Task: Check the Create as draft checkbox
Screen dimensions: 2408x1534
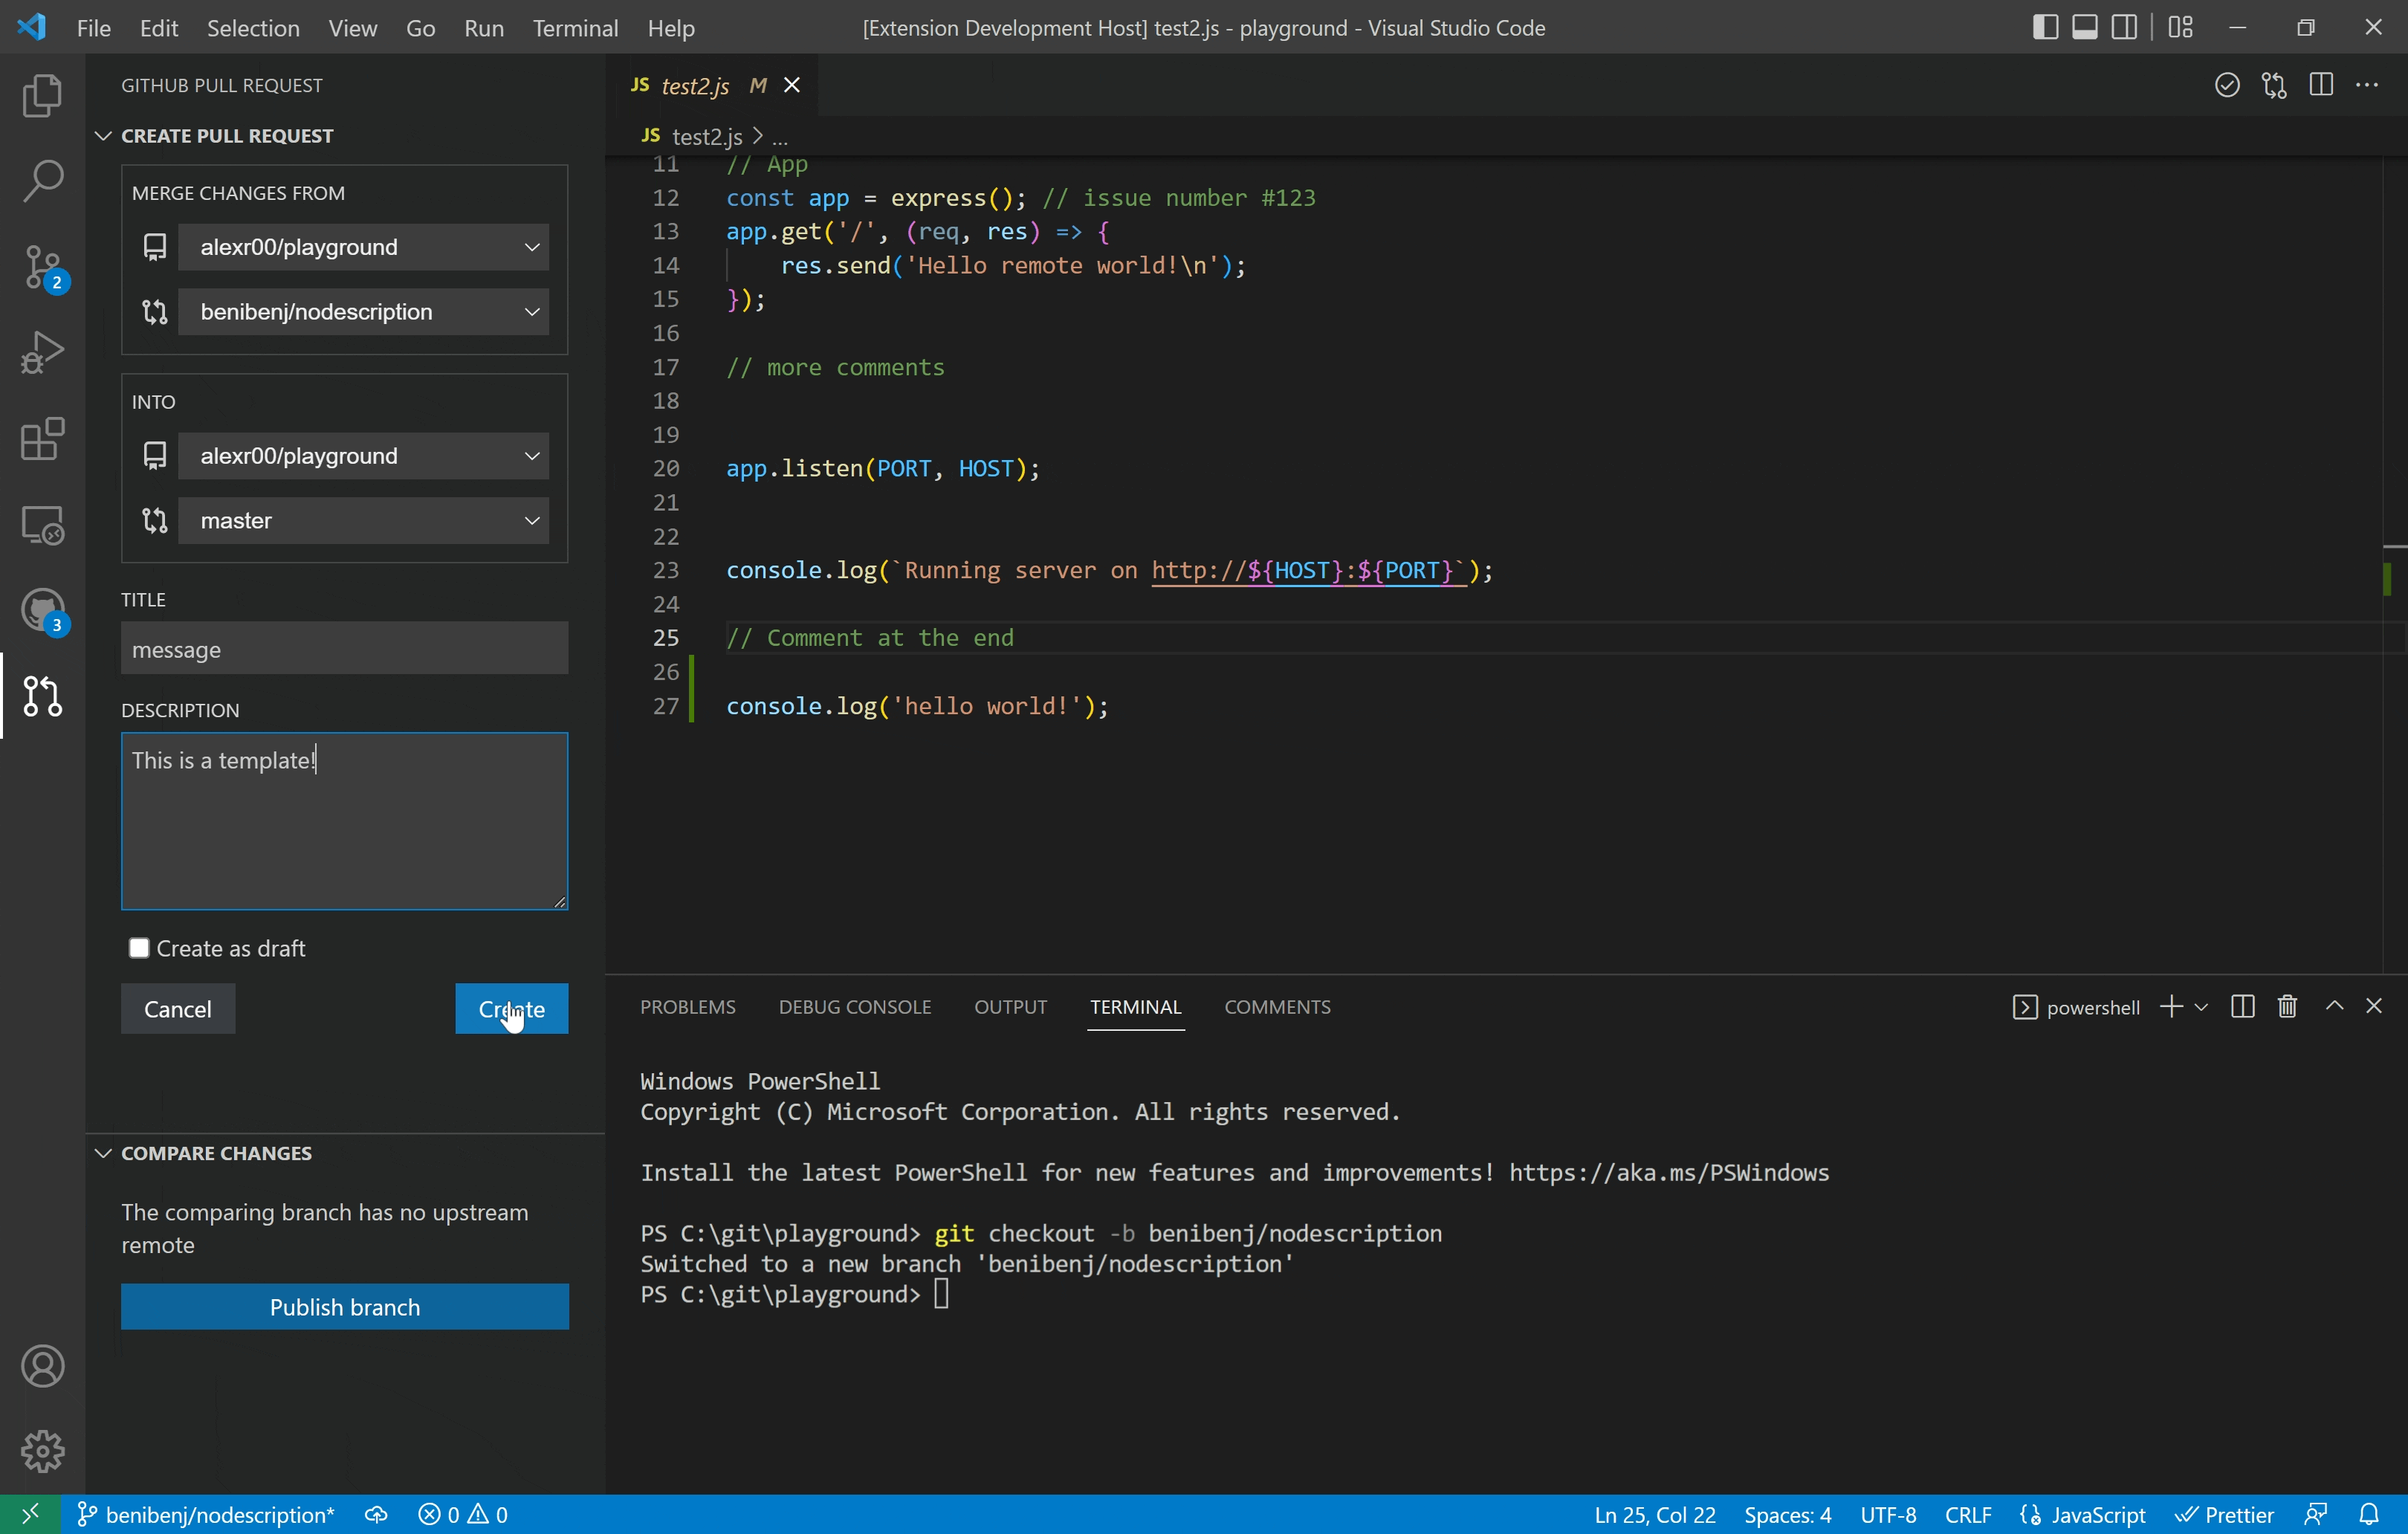Action: click(139, 948)
